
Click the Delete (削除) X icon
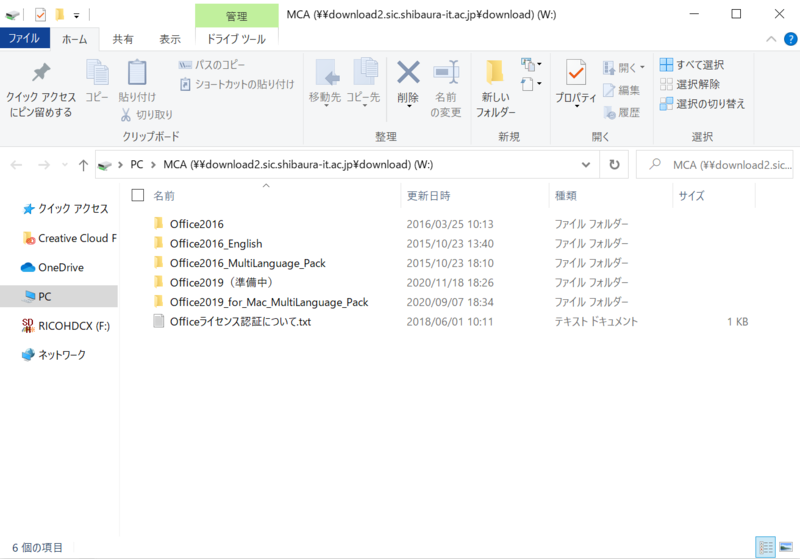[x=408, y=72]
